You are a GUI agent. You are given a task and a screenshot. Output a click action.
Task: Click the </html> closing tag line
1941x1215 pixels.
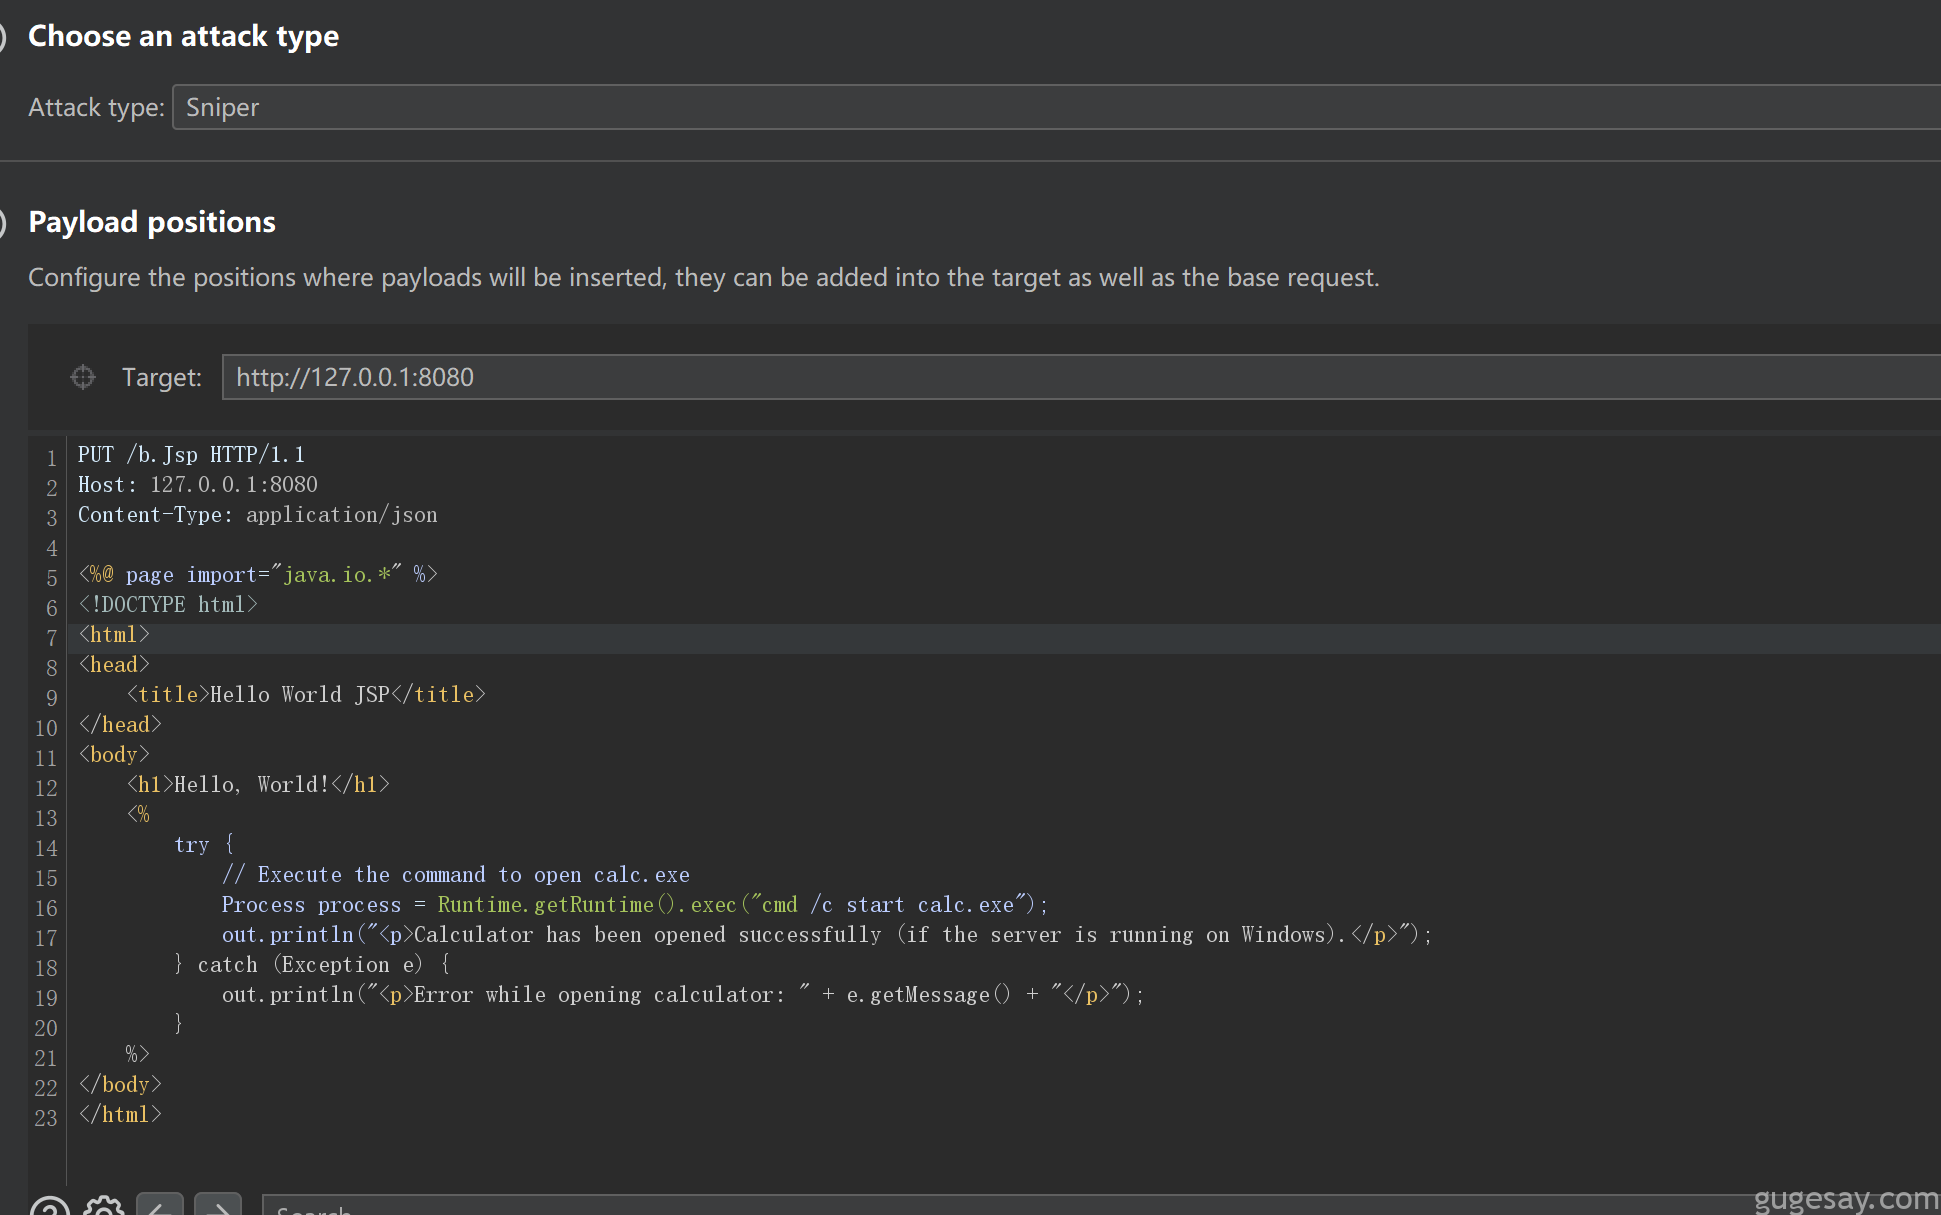[120, 1115]
